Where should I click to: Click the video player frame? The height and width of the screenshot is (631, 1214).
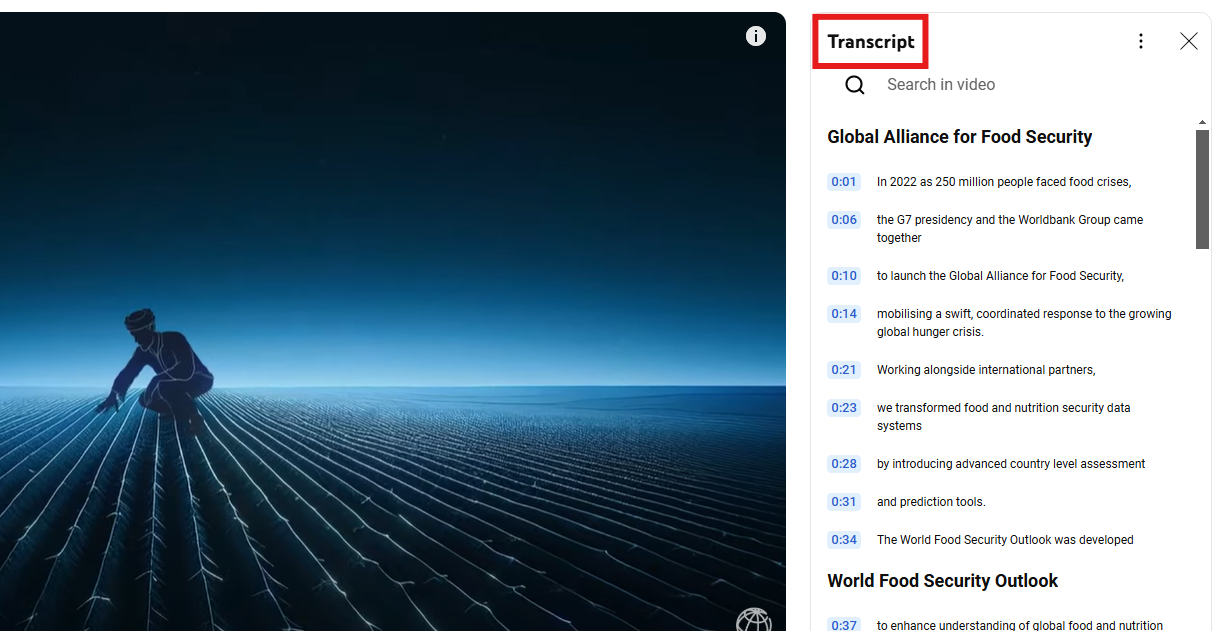pyautogui.click(x=392, y=320)
